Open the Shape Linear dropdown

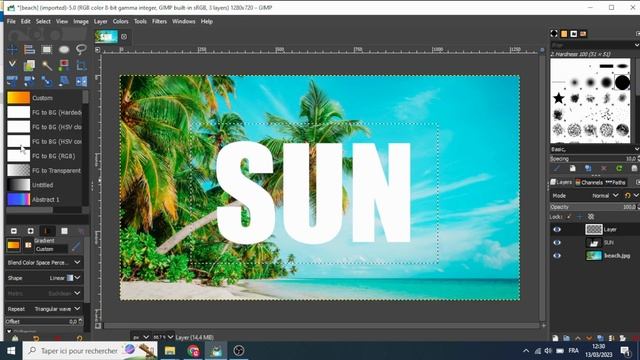[x=44, y=278]
